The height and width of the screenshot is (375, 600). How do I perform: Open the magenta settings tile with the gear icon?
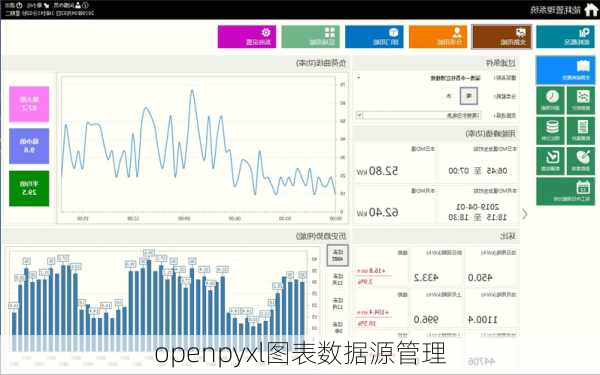[247, 37]
